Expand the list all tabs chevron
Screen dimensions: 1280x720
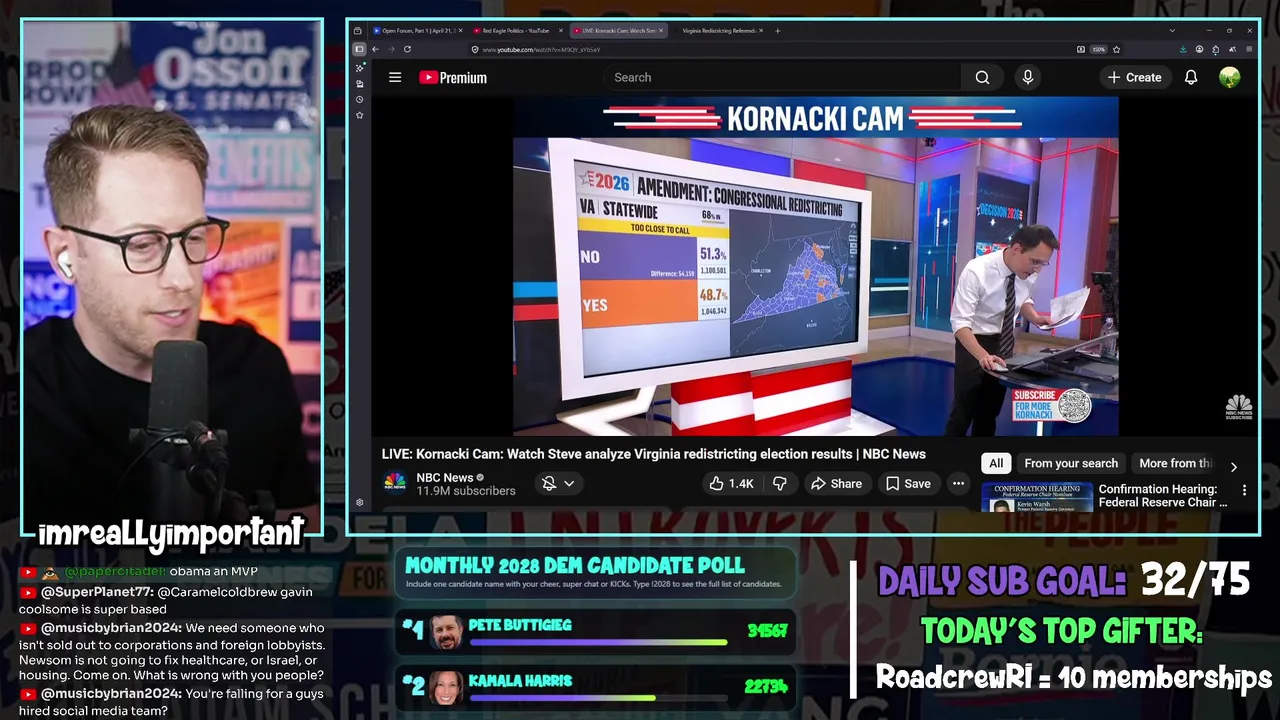point(1172,31)
